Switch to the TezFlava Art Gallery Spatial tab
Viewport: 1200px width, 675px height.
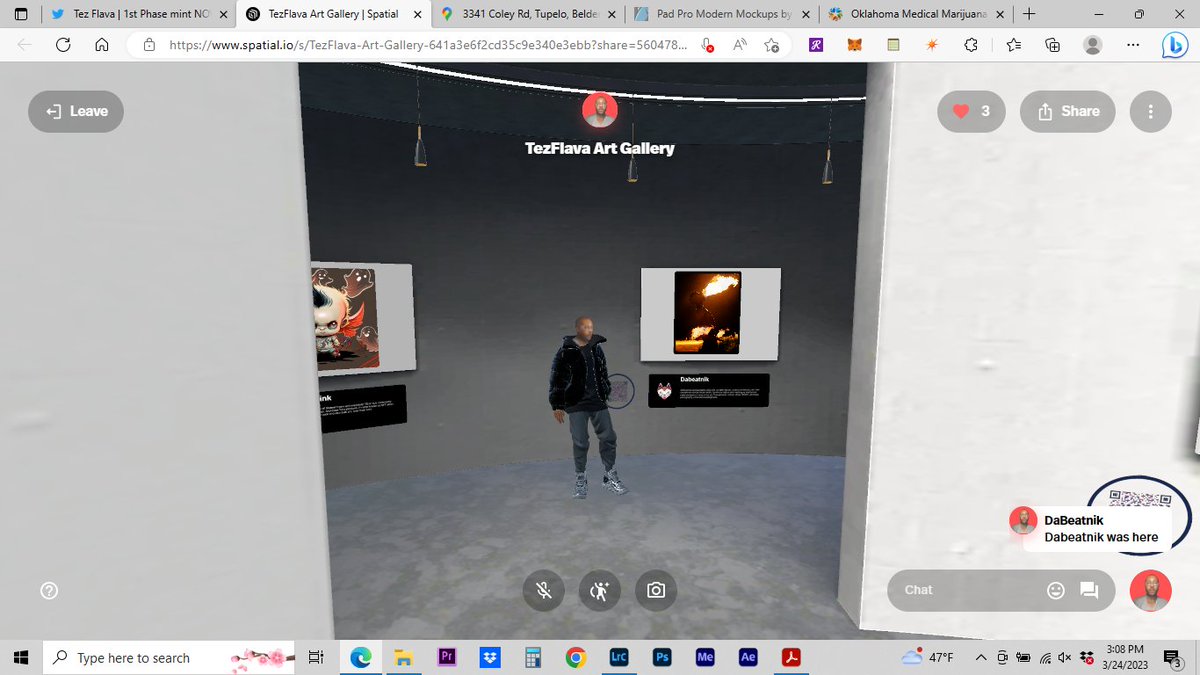point(335,14)
